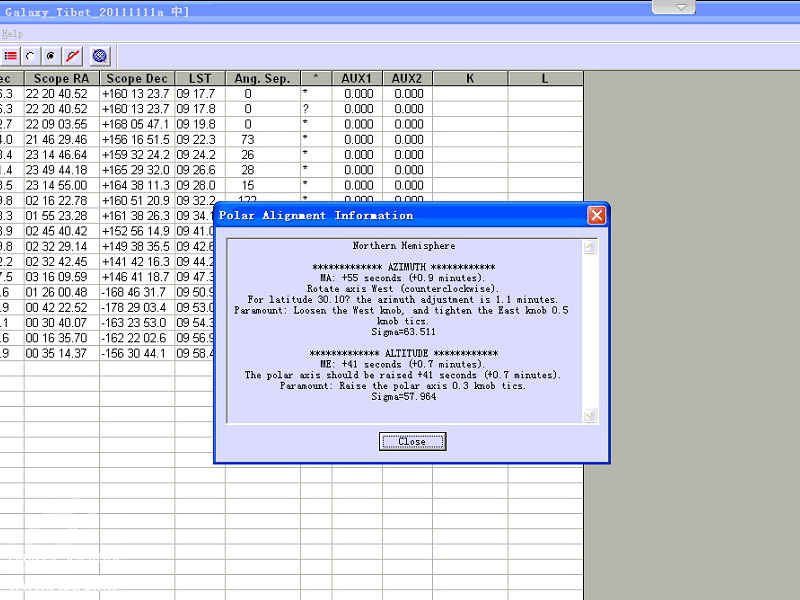Select the L column header
800x600 pixels.
tap(545, 78)
